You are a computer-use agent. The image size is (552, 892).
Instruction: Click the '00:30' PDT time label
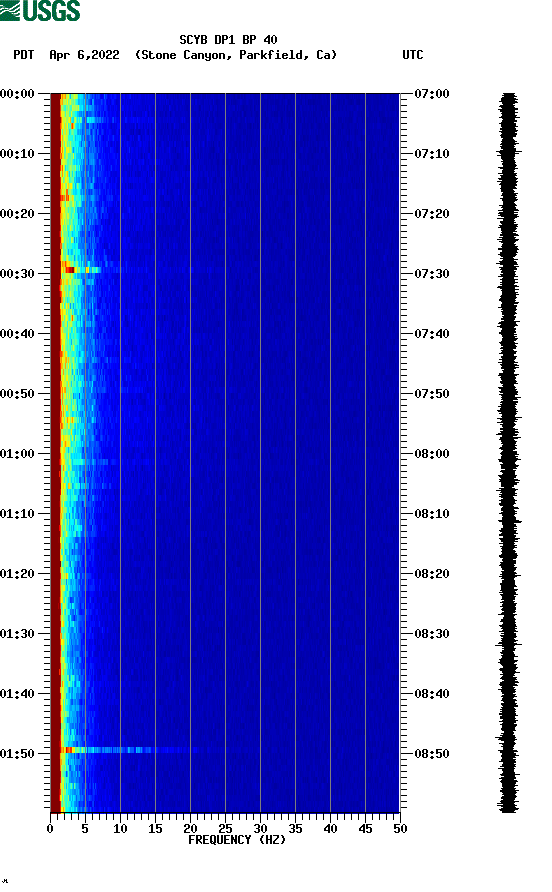coord(17,274)
